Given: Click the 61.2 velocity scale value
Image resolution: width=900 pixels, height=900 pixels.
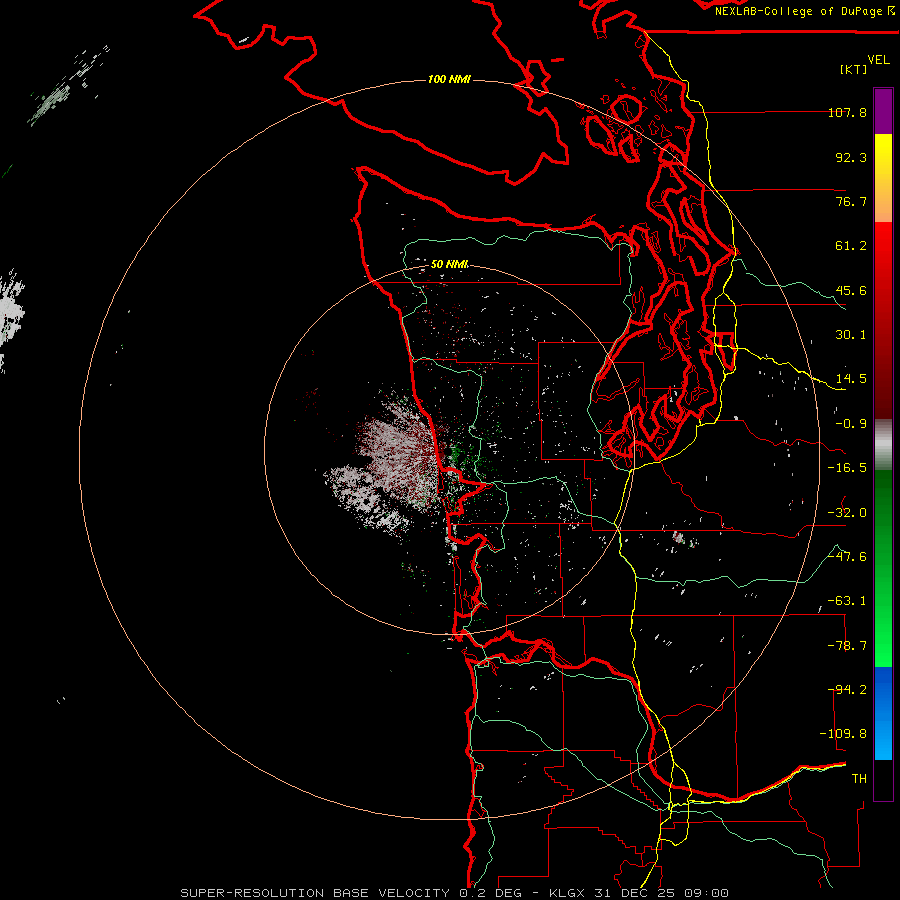Looking at the screenshot, I should [x=851, y=246].
